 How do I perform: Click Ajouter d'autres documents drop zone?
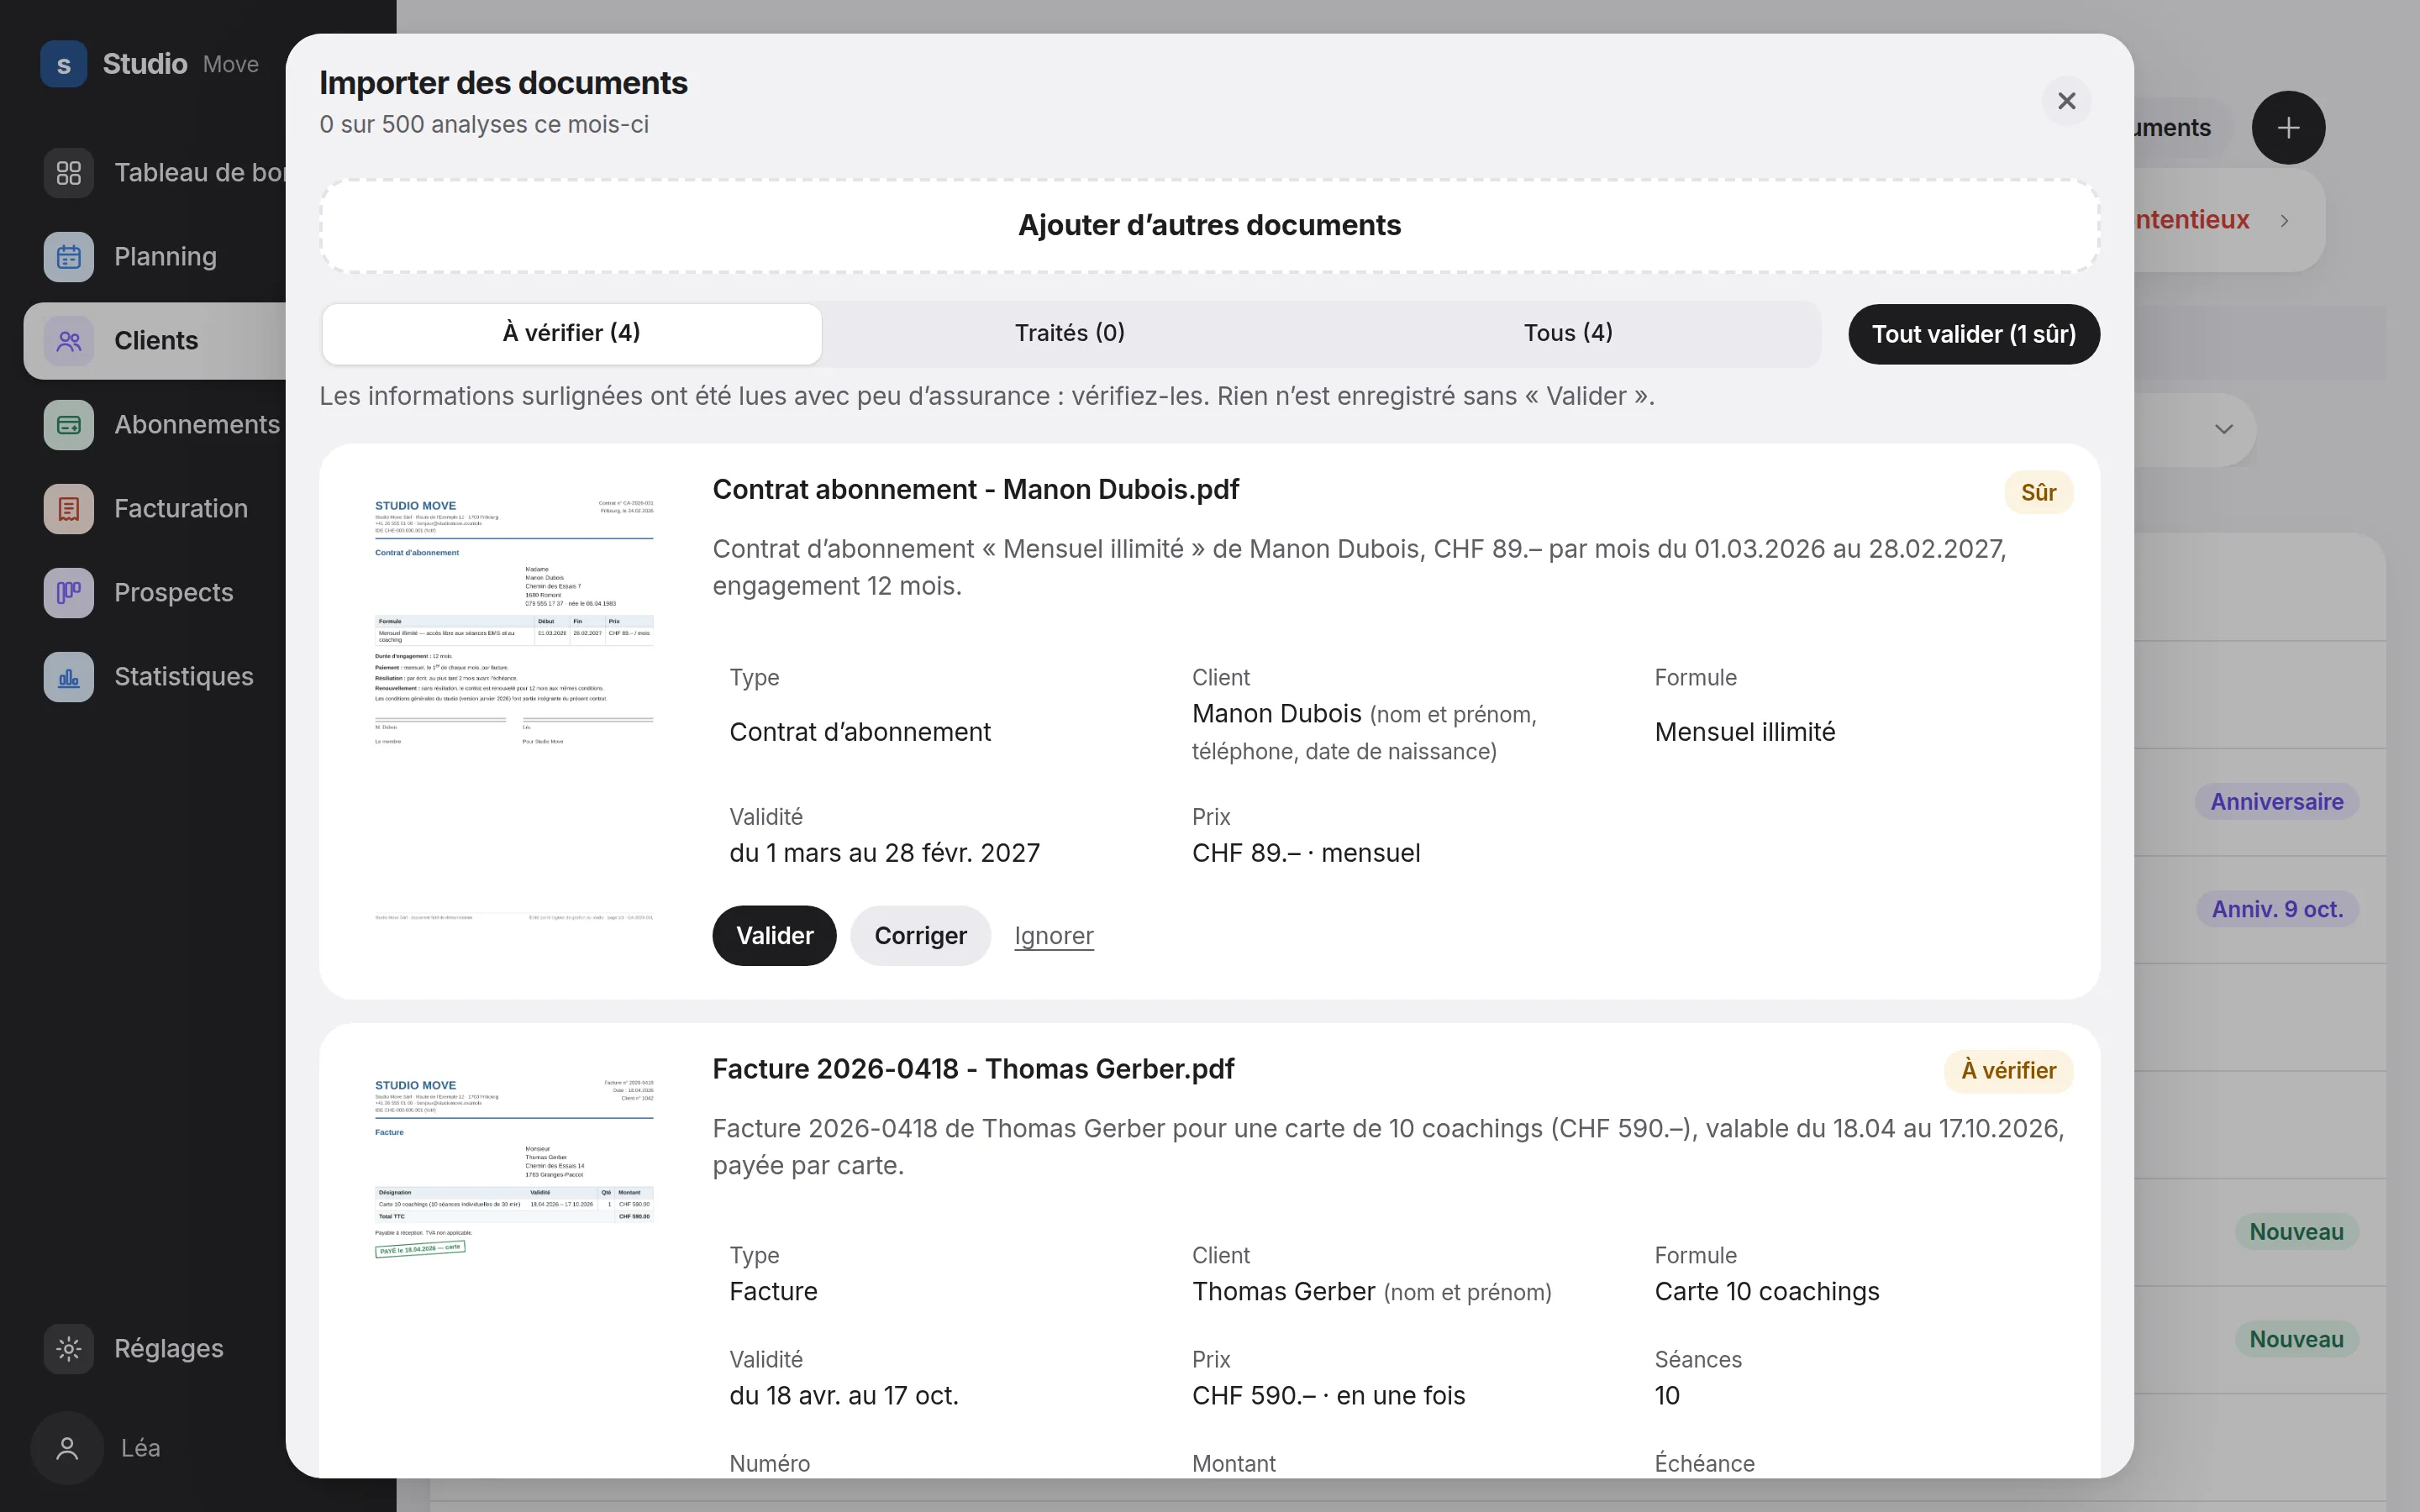click(x=1209, y=225)
